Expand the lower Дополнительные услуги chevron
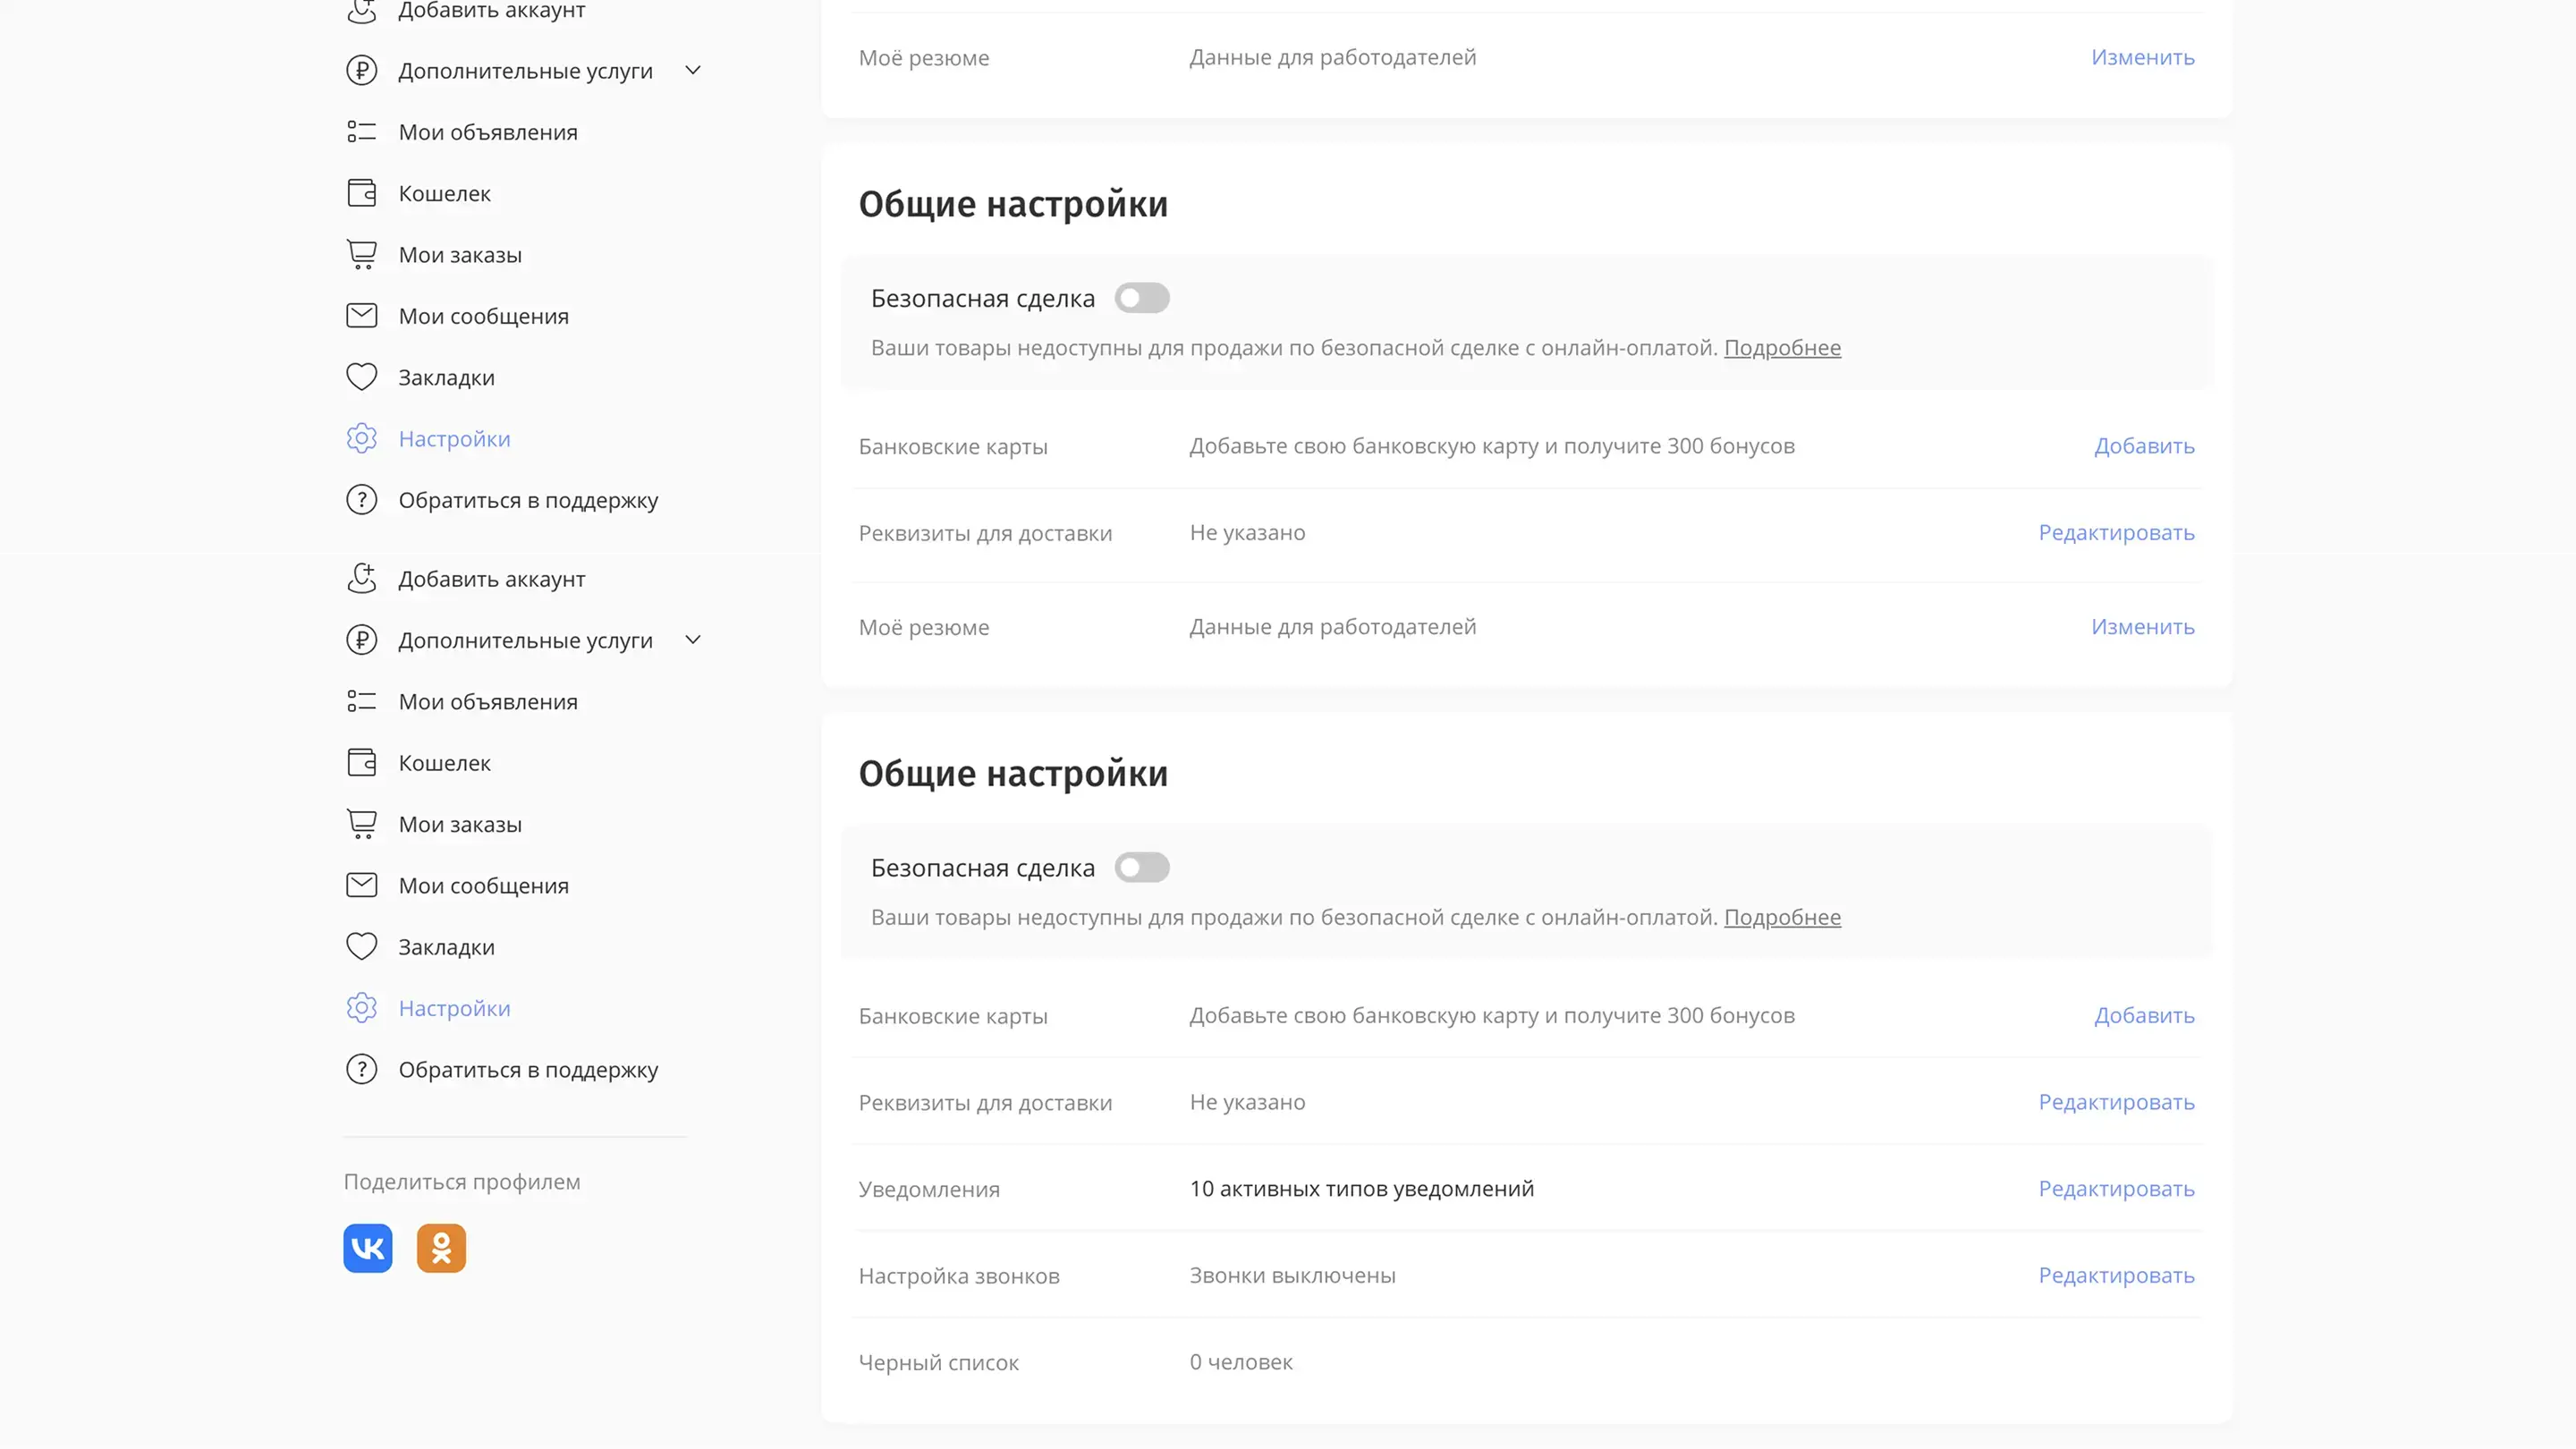Viewport: 2576px width, 1449px height. tap(692, 639)
